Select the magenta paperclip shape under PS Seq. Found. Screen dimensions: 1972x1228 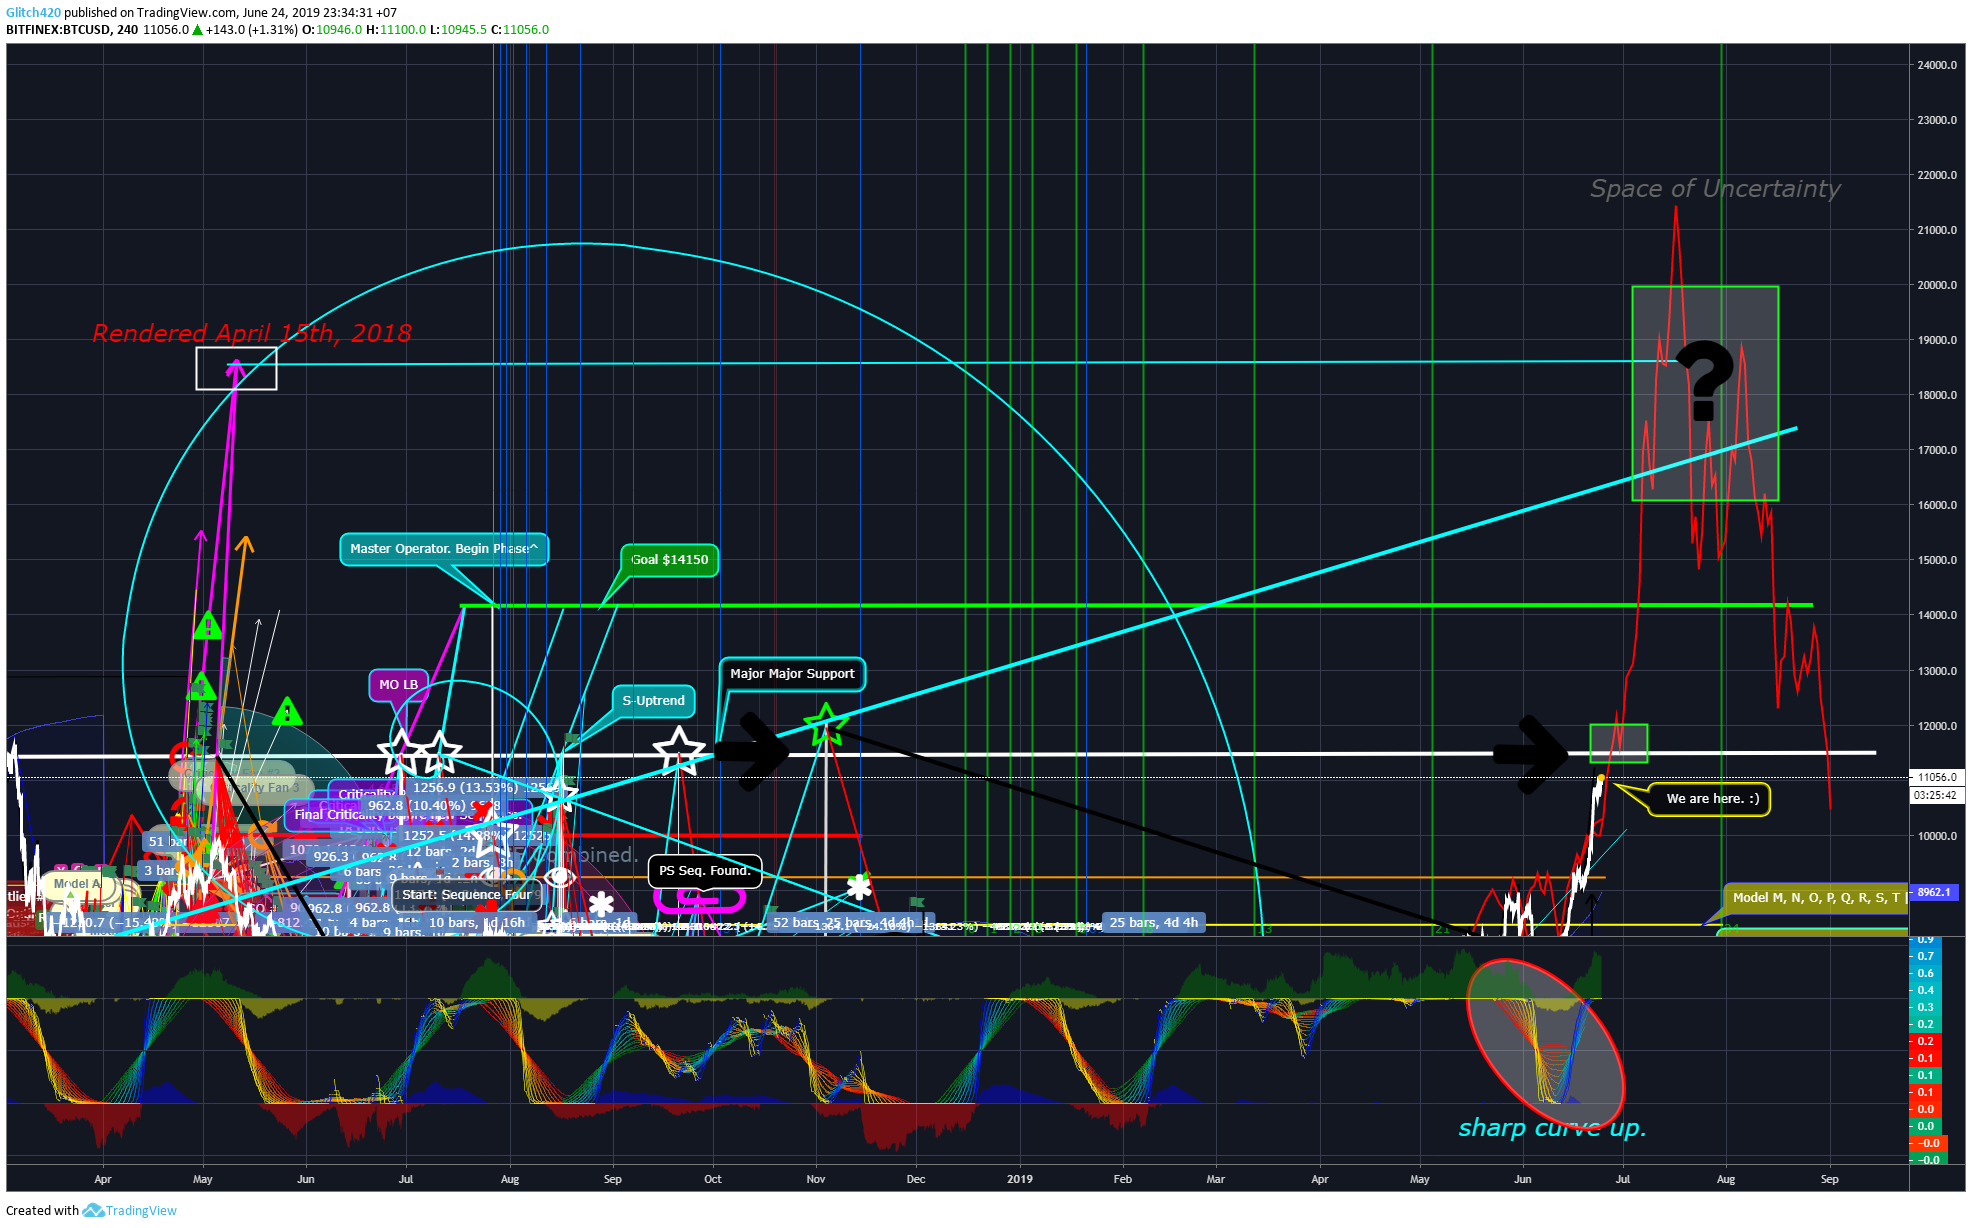point(699,899)
